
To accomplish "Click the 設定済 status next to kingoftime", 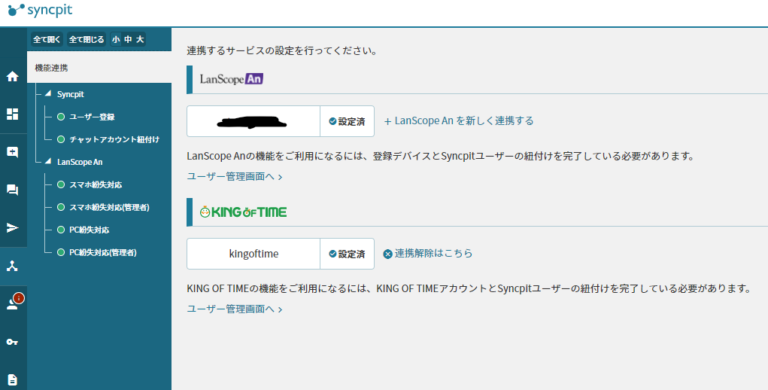I will point(347,254).
